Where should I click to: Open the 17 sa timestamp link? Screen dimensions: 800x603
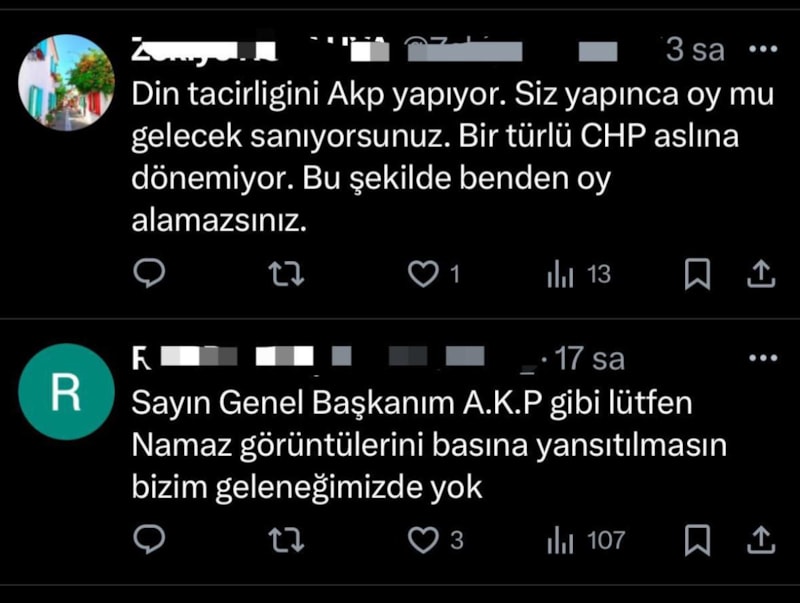(x=589, y=358)
